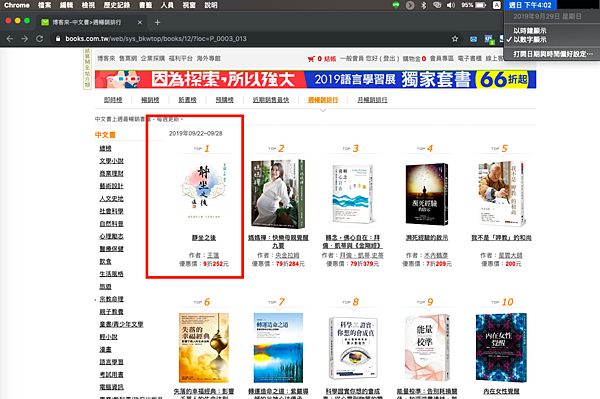Click the 2019語言學習展 promotional banner

pos(315,79)
